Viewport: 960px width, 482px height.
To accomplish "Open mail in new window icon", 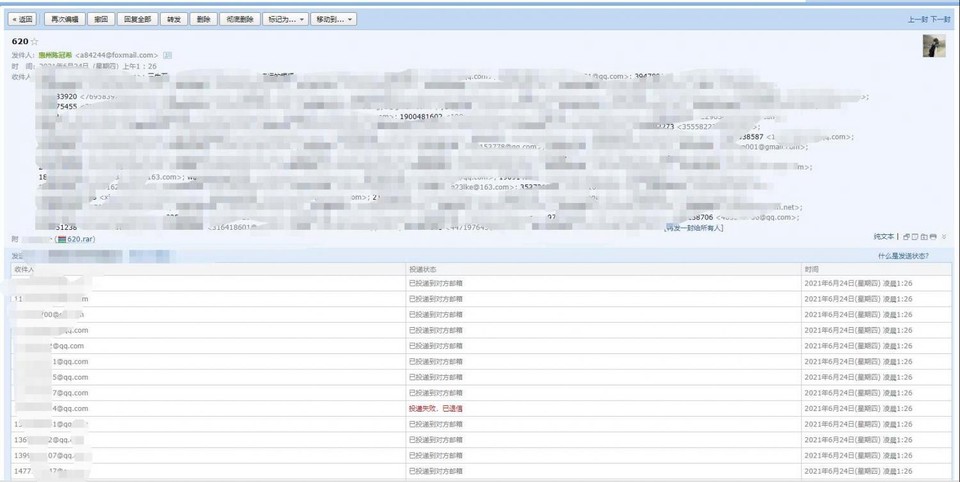I will (x=906, y=237).
